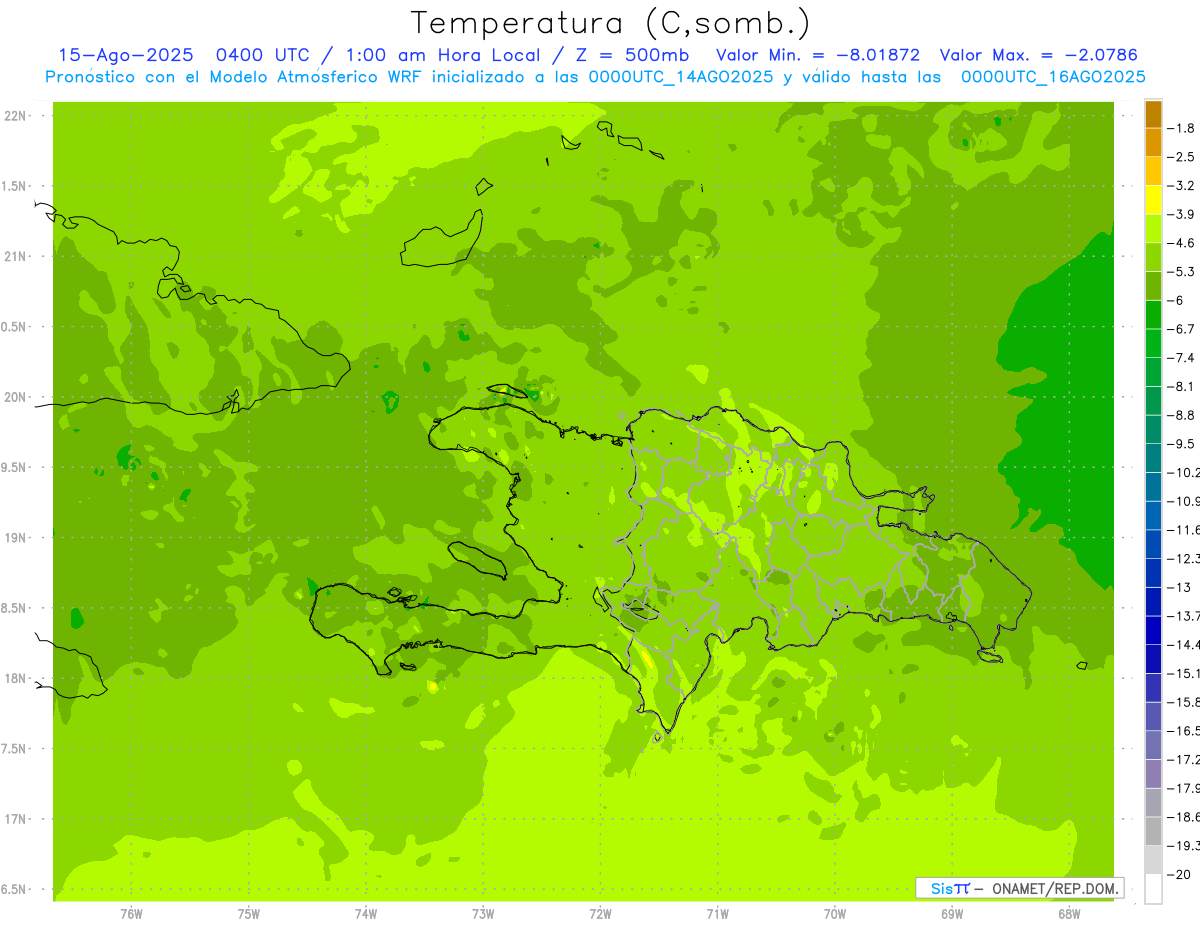Click the '21N' latitude label

tap(15, 256)
